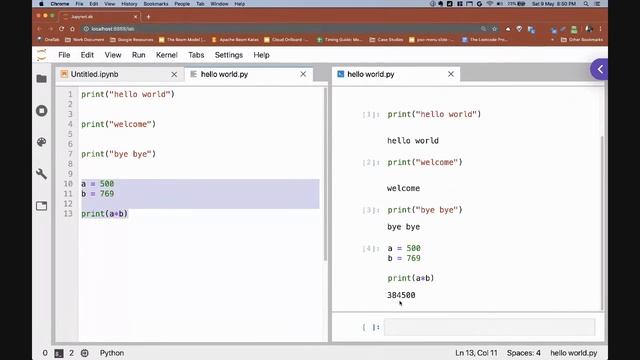640x360 pixels.
Task: Click editor line 1 print("hello world")
Action: (x=128, y=94)
